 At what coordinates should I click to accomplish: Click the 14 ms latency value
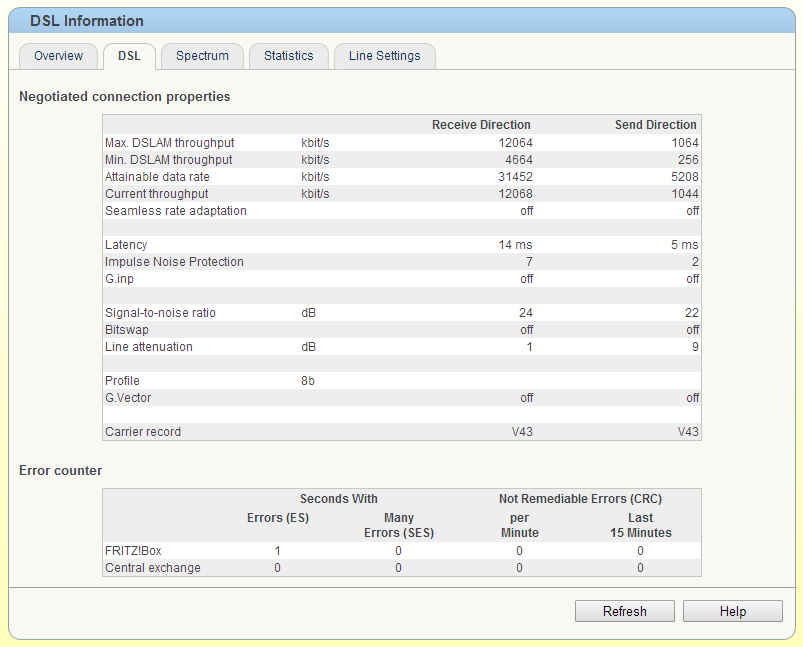click(514, 245)
